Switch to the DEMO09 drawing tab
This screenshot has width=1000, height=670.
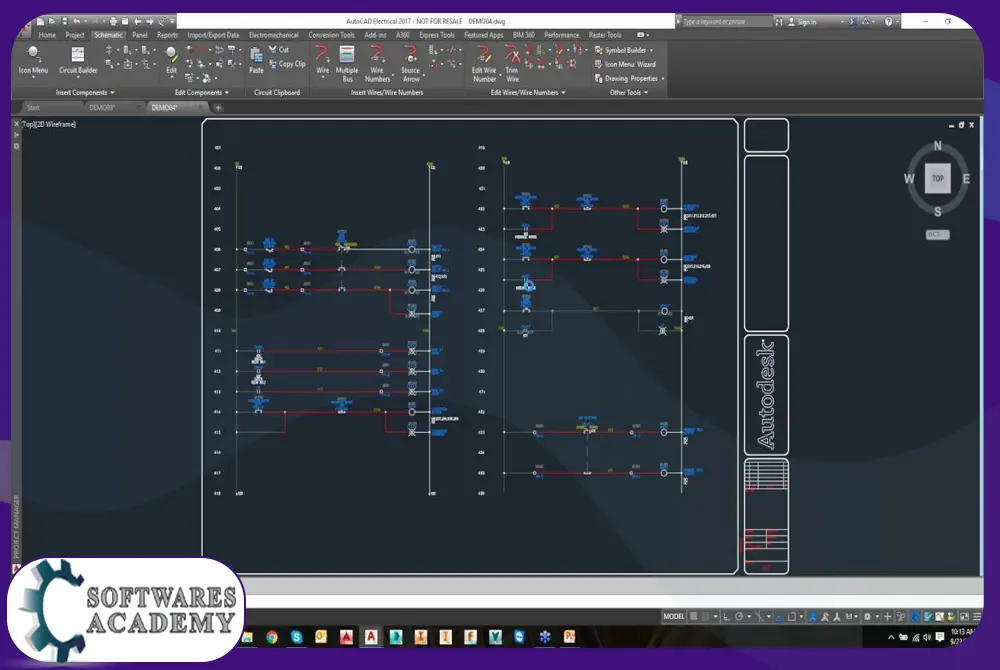tap(102, 108)
